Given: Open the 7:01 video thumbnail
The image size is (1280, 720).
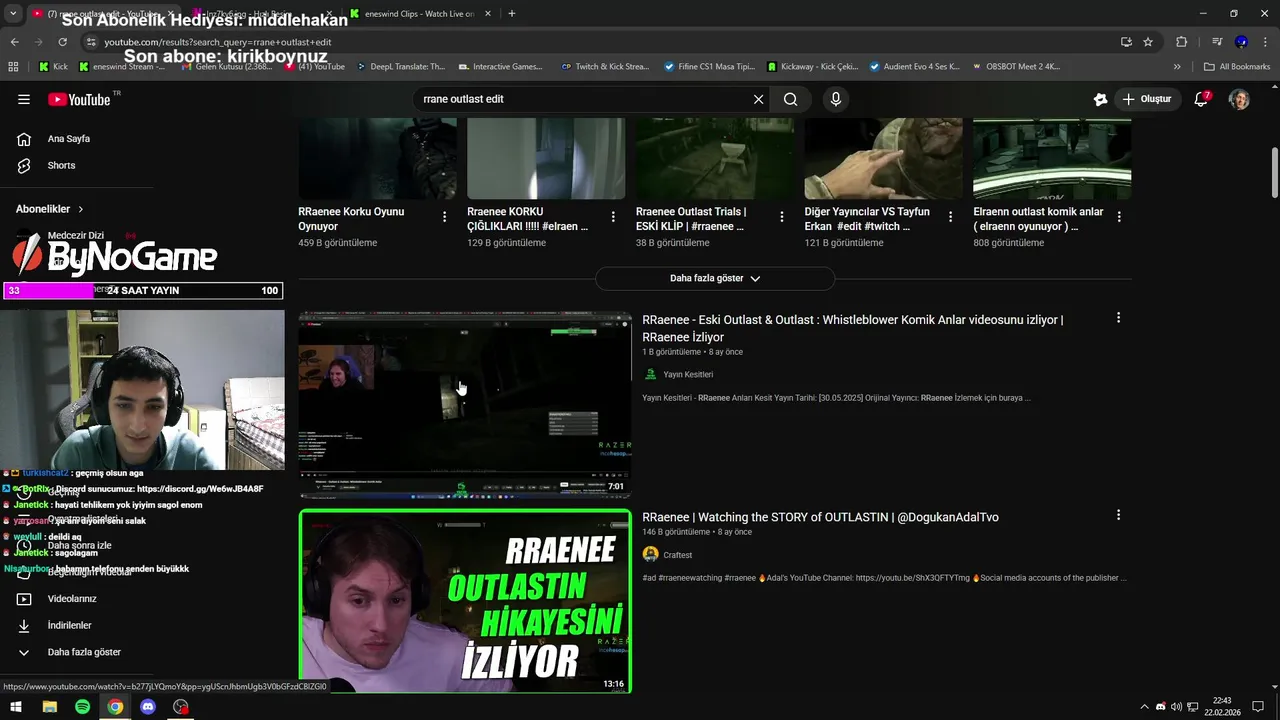Looking at the screenshot, I should pyautogui.click(x=465, y=405).
